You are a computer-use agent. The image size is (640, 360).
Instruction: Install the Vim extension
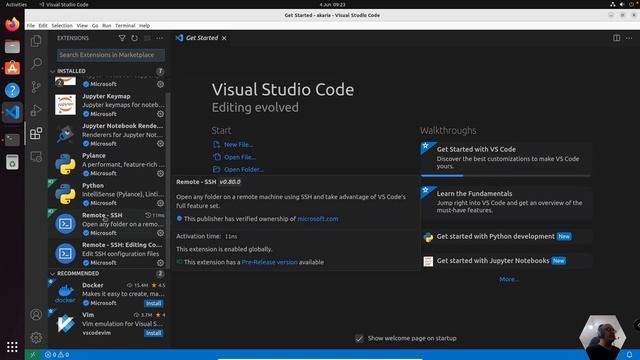click(x=153, y=333)
